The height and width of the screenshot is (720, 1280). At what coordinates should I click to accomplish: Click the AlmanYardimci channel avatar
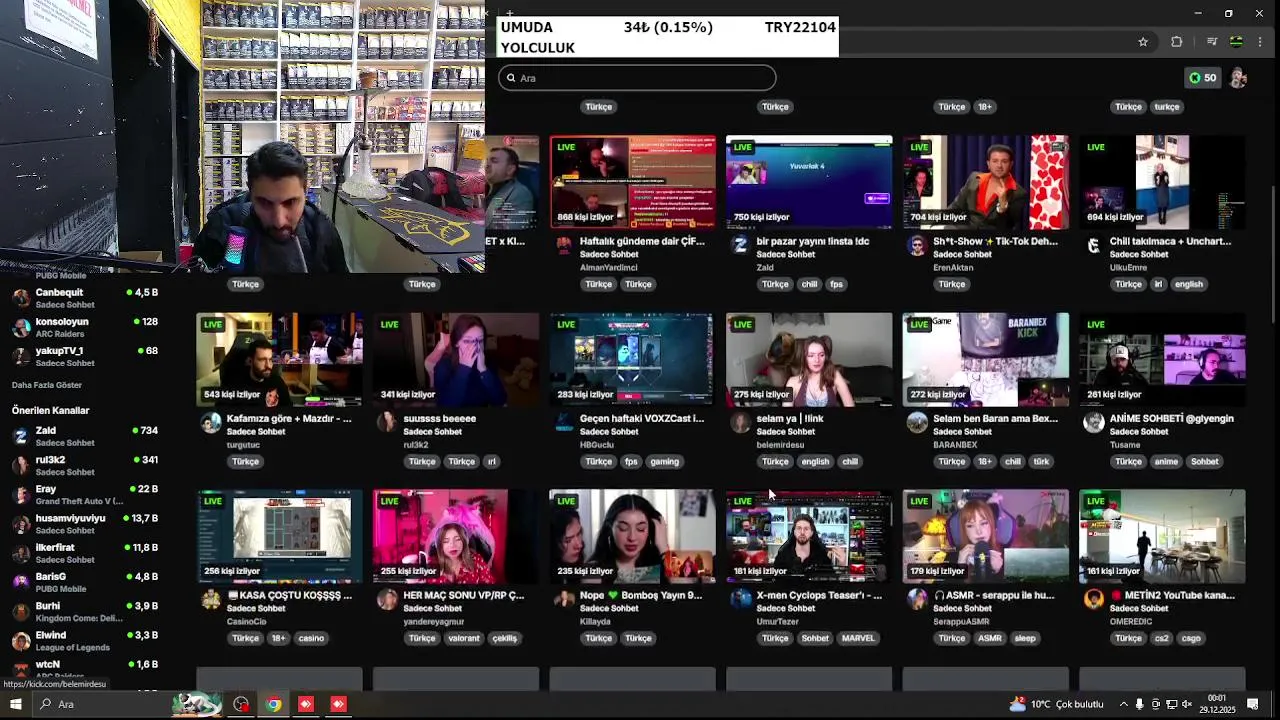coord(564,245)
